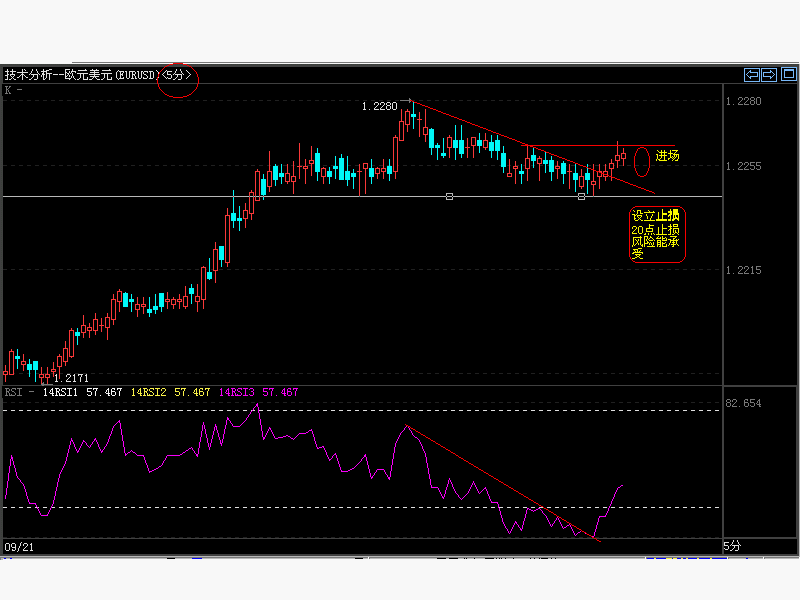The width and height of the screenshot is (800, 600).
Task: Open the <5分> time period selector
Action: [x=177, y=75]
